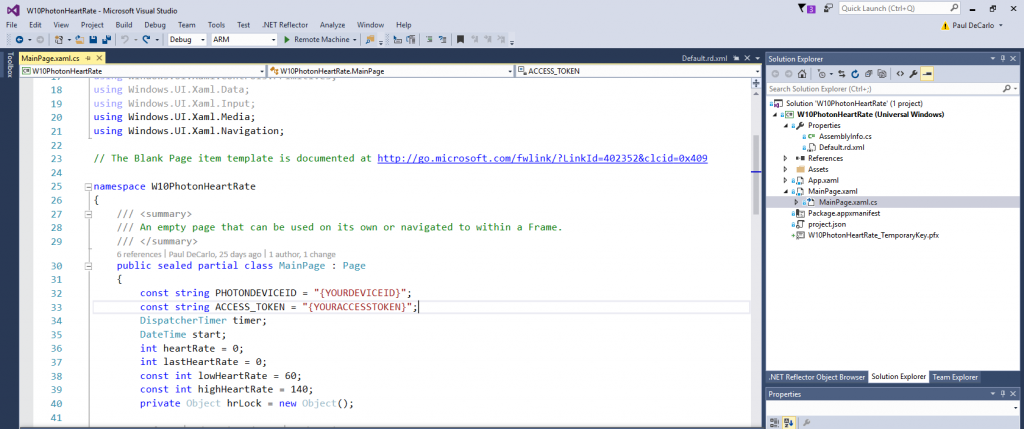Click the Uncomment lines toolbar icon
The height and width of the screenshot is (429, 1024).
tap(443, 39)
